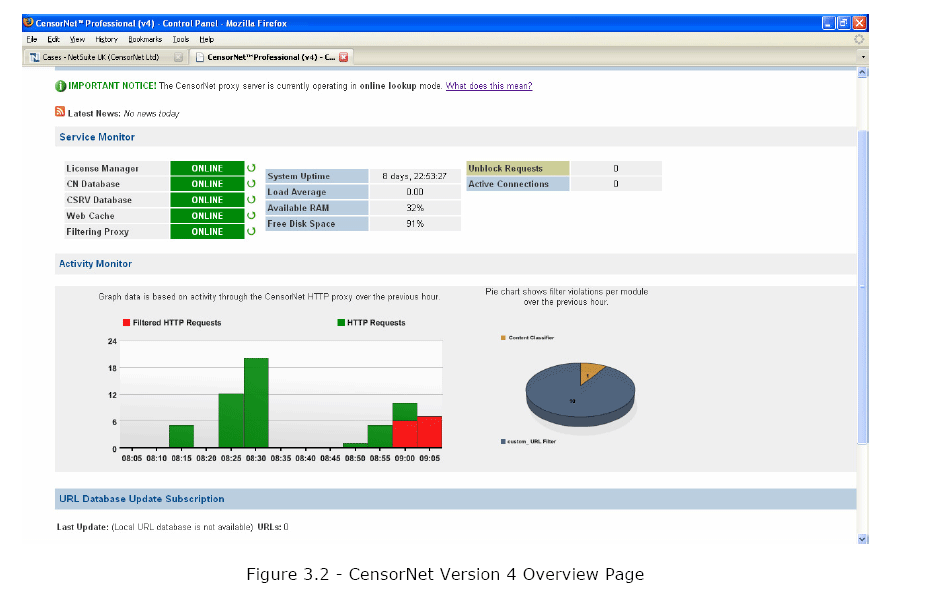The height and width of the screenshot is (616, 928).
Task: Open the tab list dropdown arrow
Action: point(863,57)
